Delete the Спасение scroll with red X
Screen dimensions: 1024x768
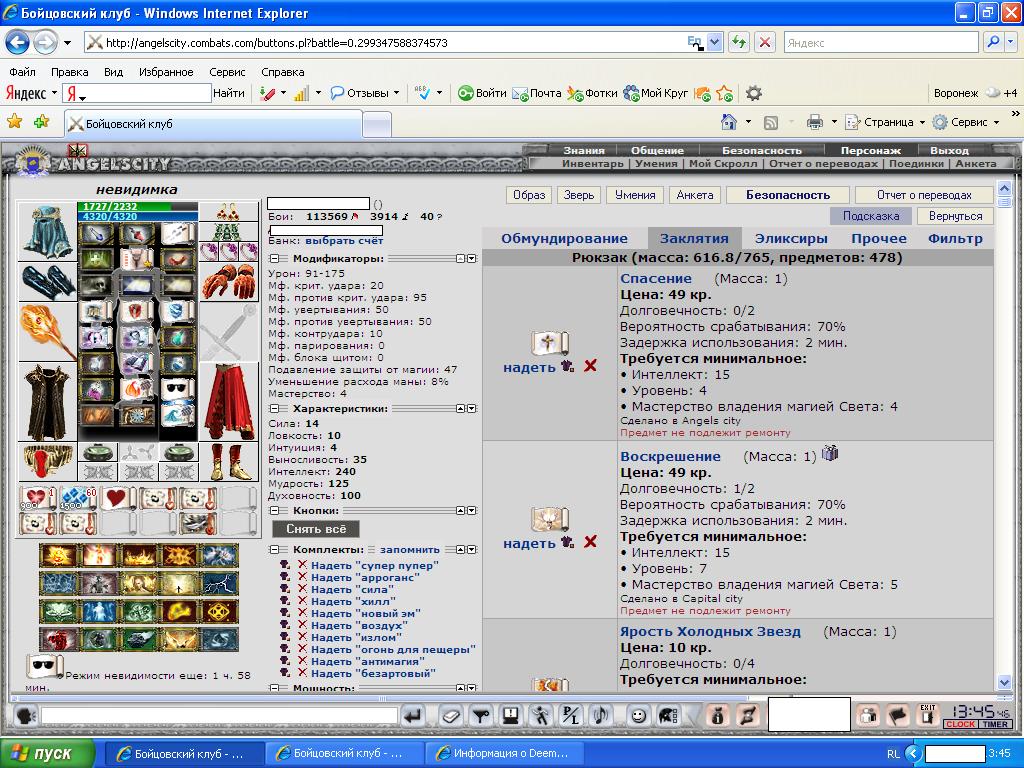590,366
